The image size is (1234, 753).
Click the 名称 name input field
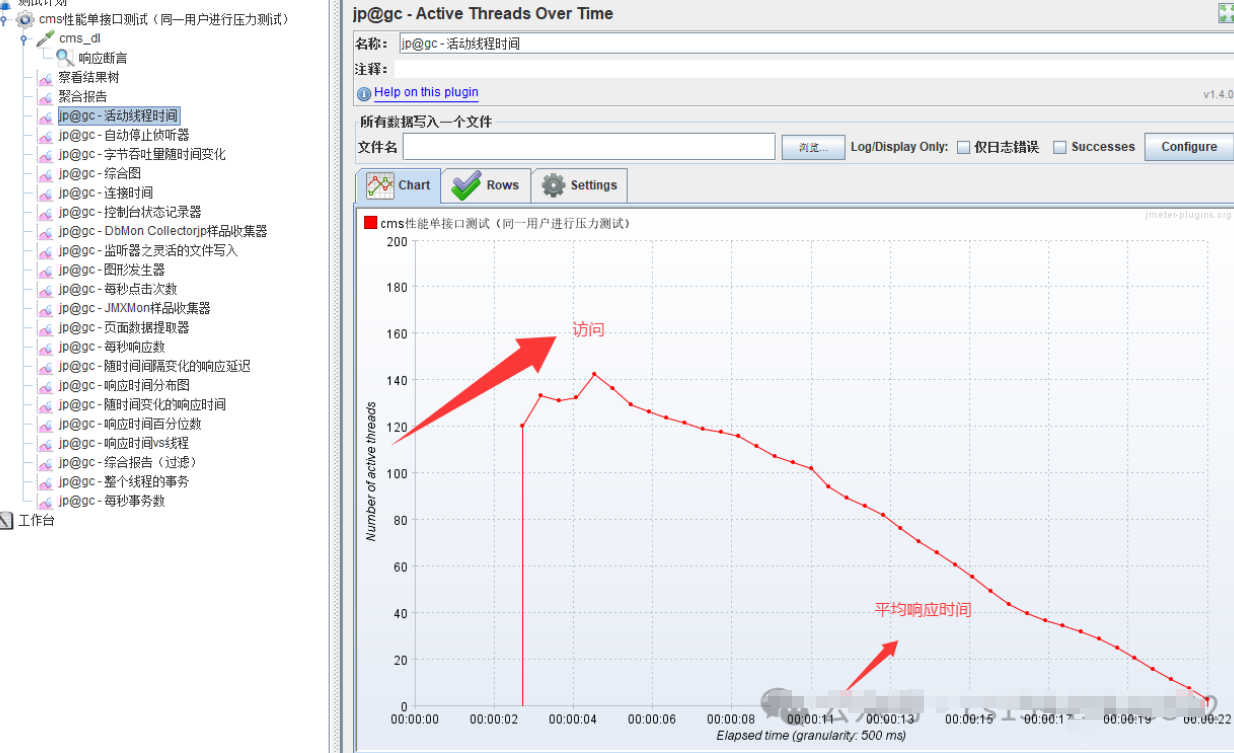tap(815, 44)
